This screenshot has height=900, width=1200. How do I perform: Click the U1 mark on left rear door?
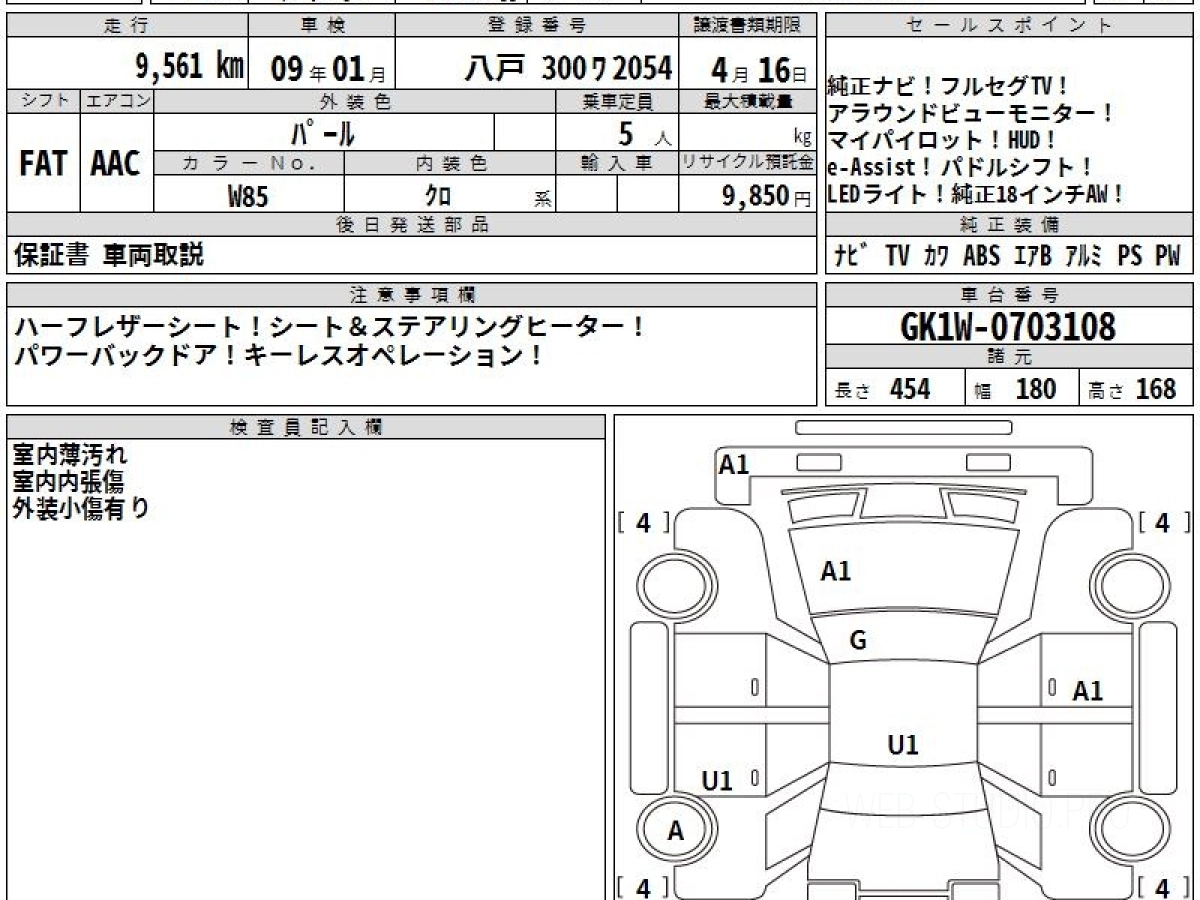717,781
